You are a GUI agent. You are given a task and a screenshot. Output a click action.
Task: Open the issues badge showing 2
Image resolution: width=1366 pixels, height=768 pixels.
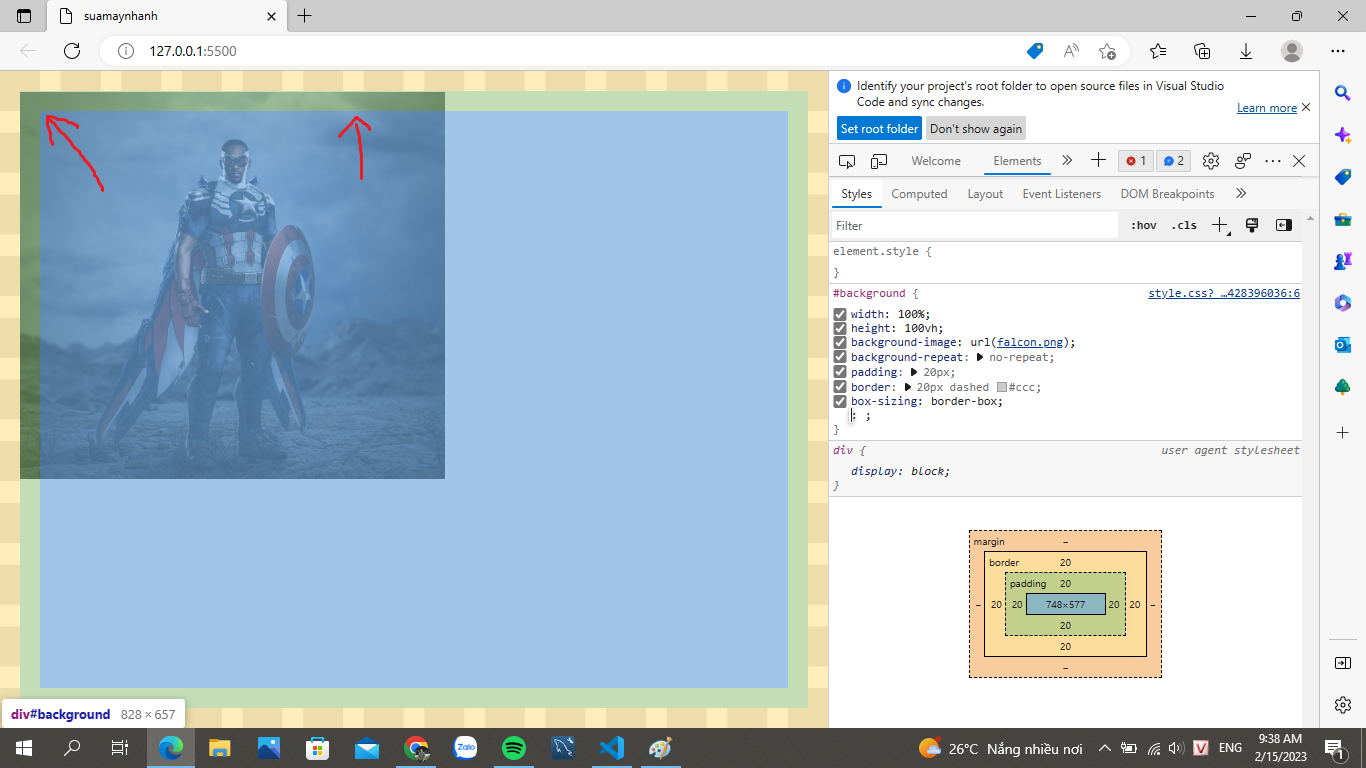click(1174, 161)
